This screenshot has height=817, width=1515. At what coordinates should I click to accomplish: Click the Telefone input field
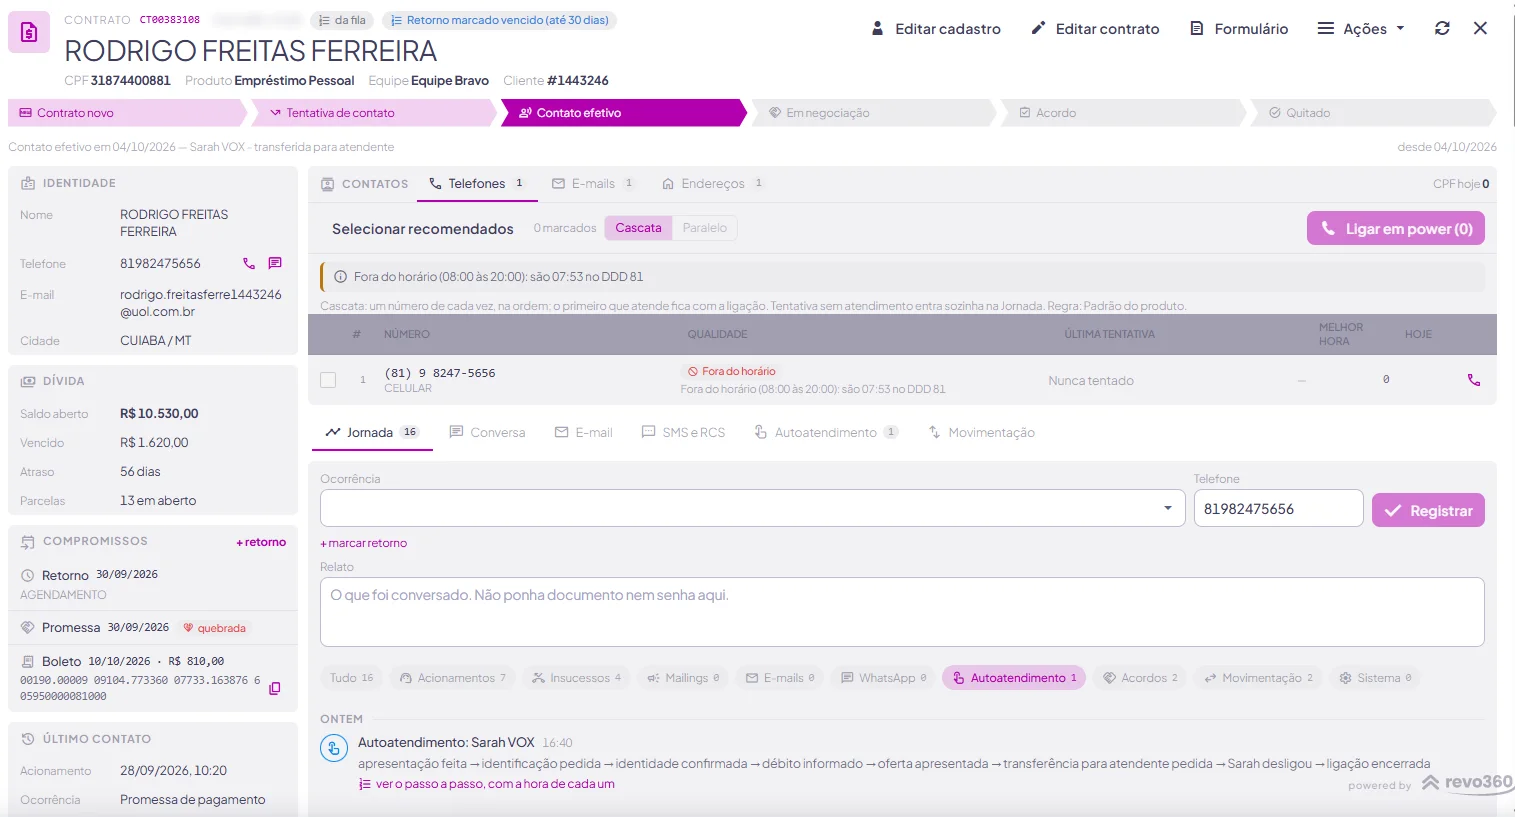point(1278,508)
